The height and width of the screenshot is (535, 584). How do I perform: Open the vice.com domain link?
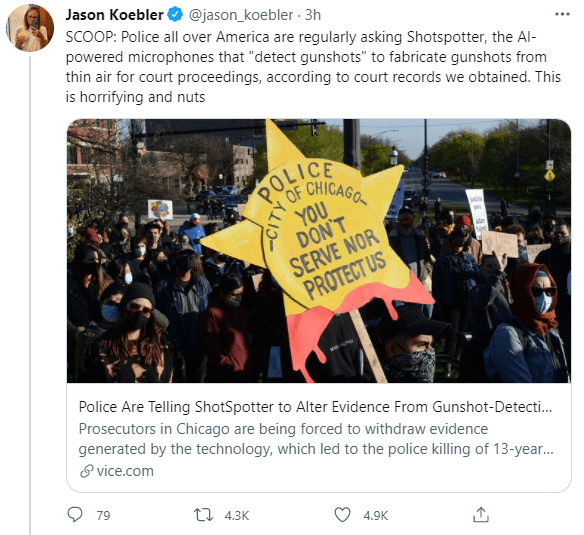pos(125,471)
